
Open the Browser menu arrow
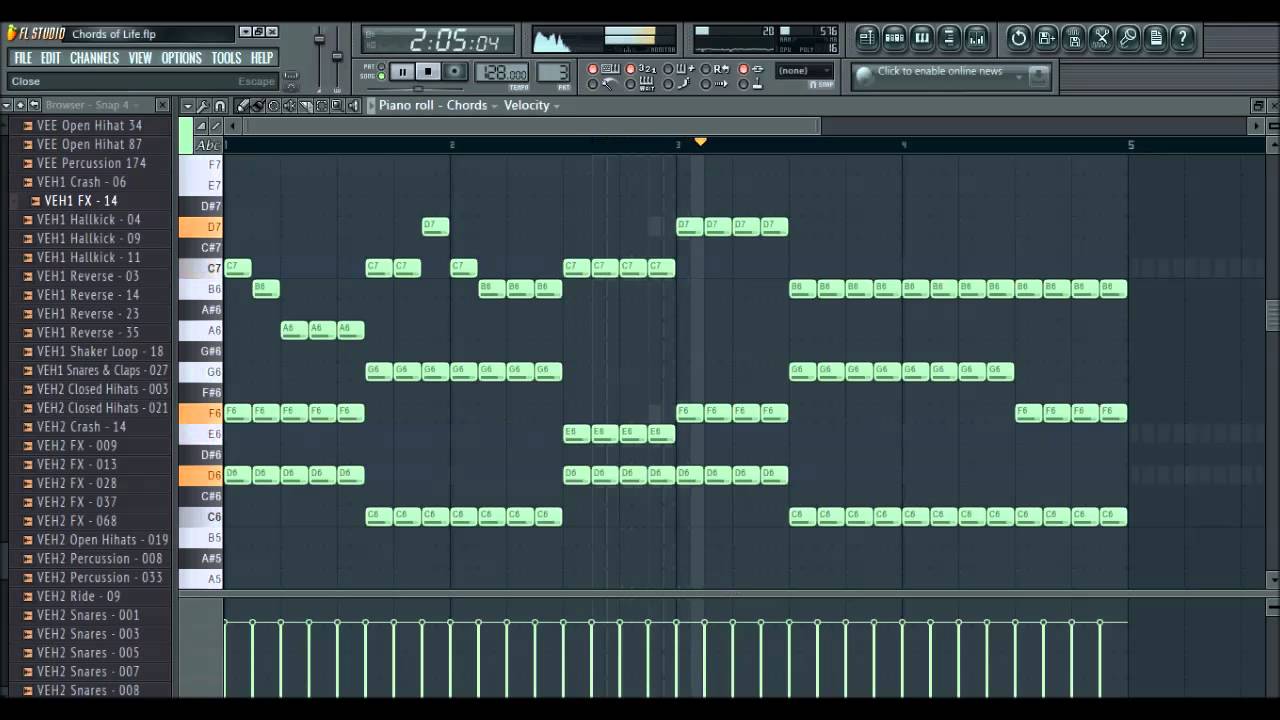pyautogui.click(x=7, y=105)
